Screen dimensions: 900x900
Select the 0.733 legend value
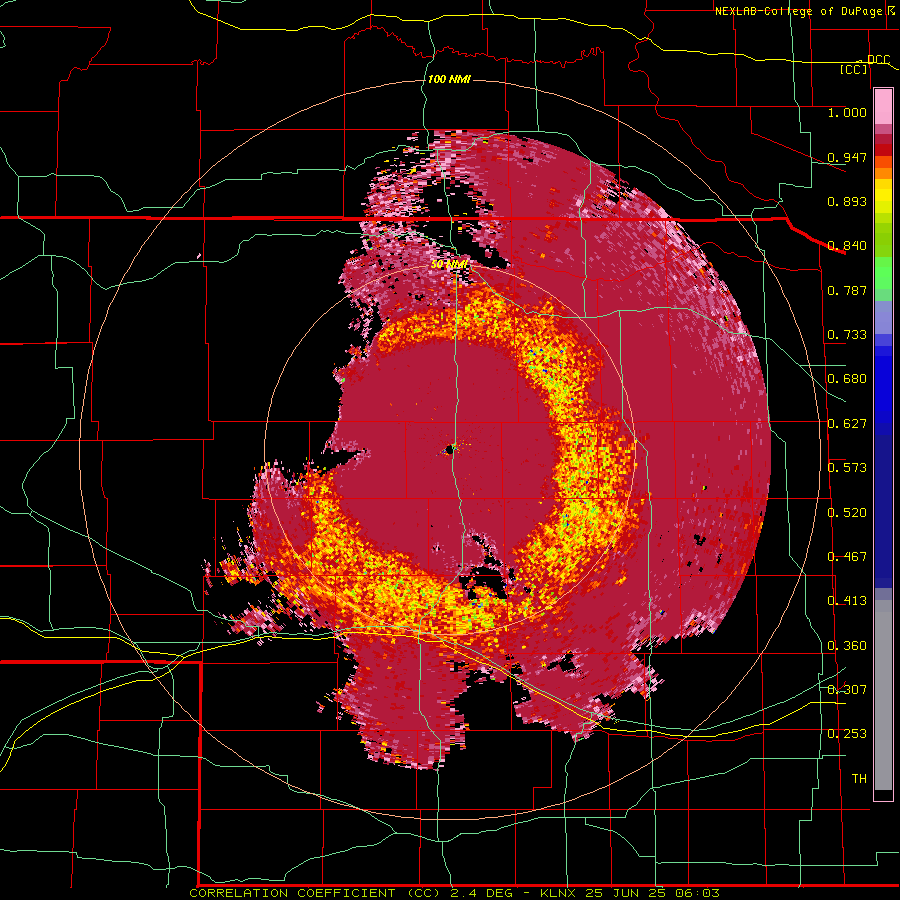847,335
